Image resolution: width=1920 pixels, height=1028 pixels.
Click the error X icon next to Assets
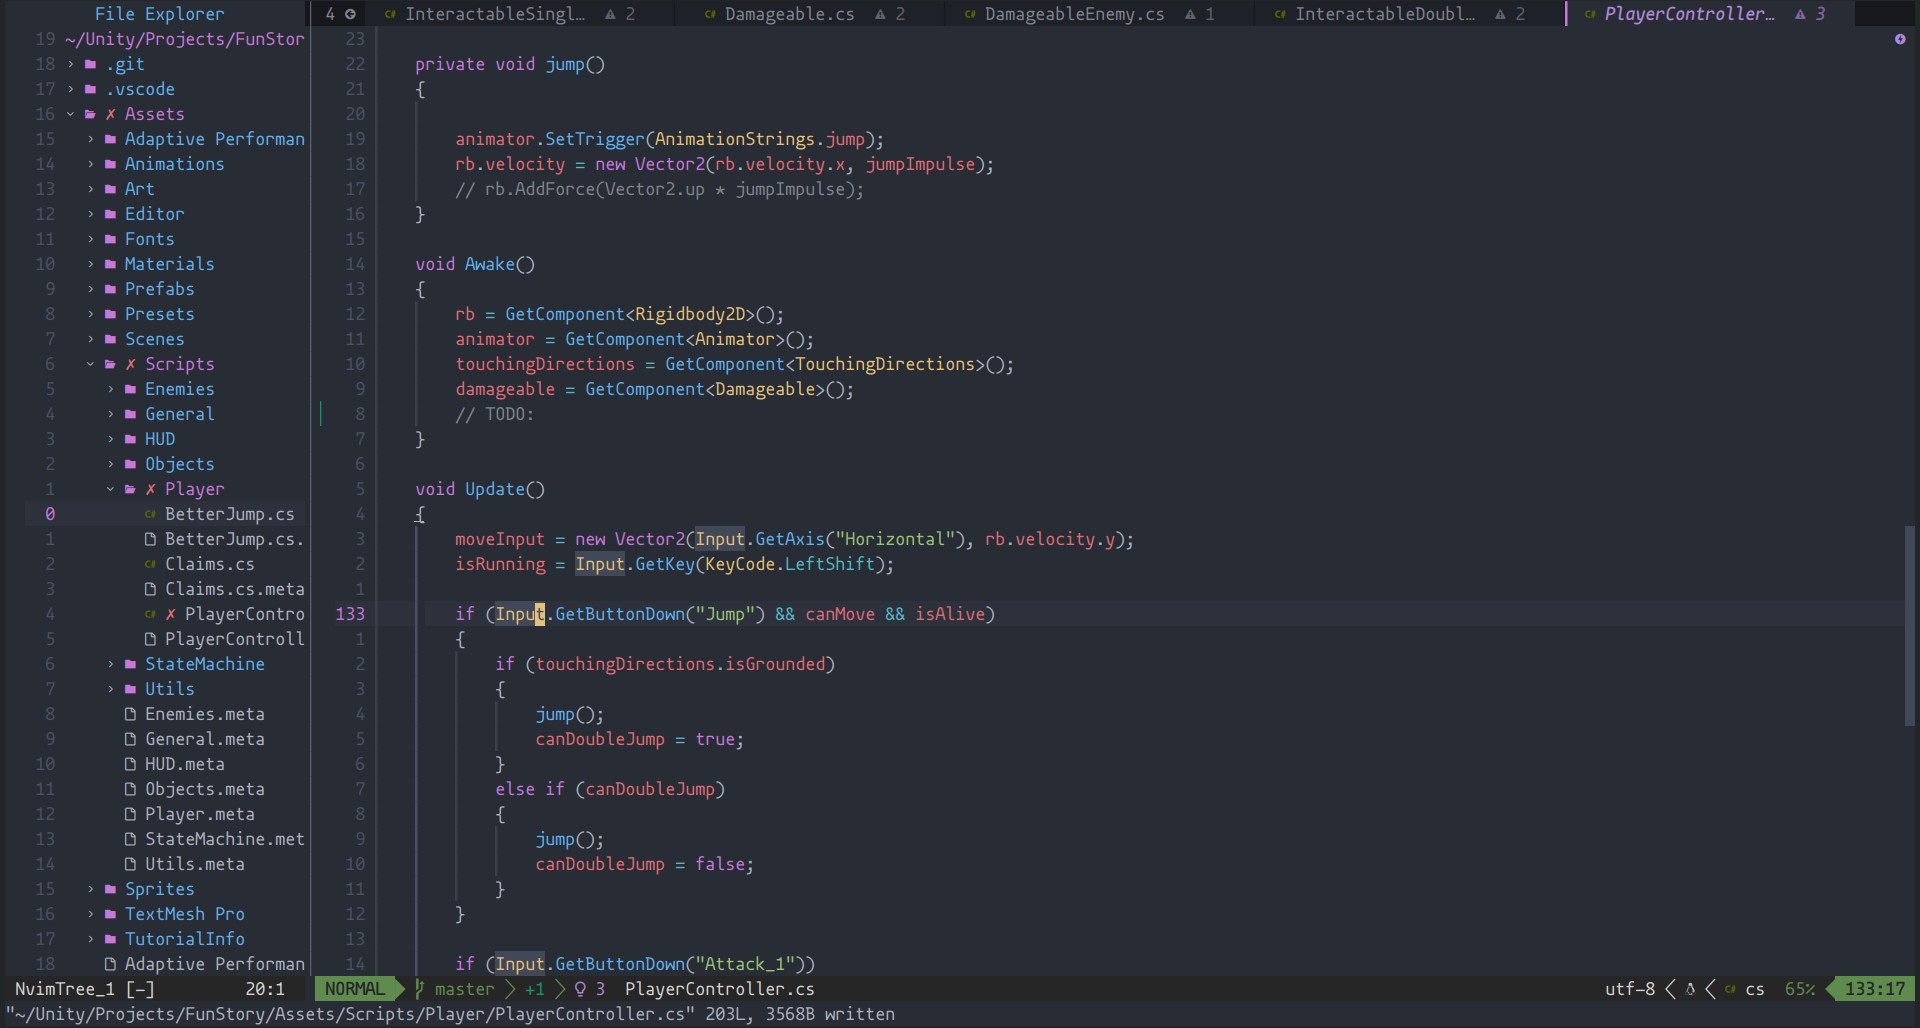point(111,114)
